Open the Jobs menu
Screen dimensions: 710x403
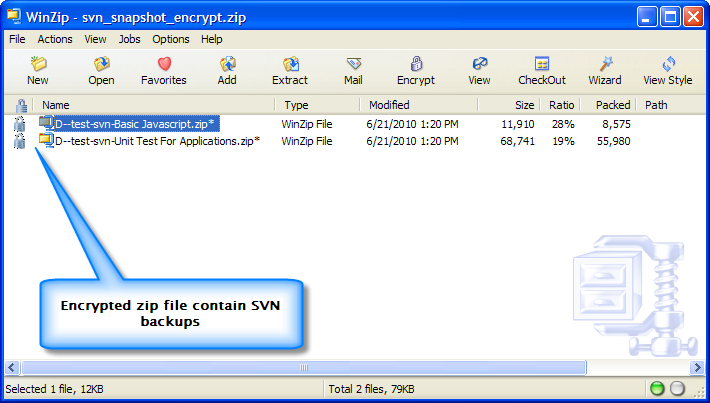(130, 39)
